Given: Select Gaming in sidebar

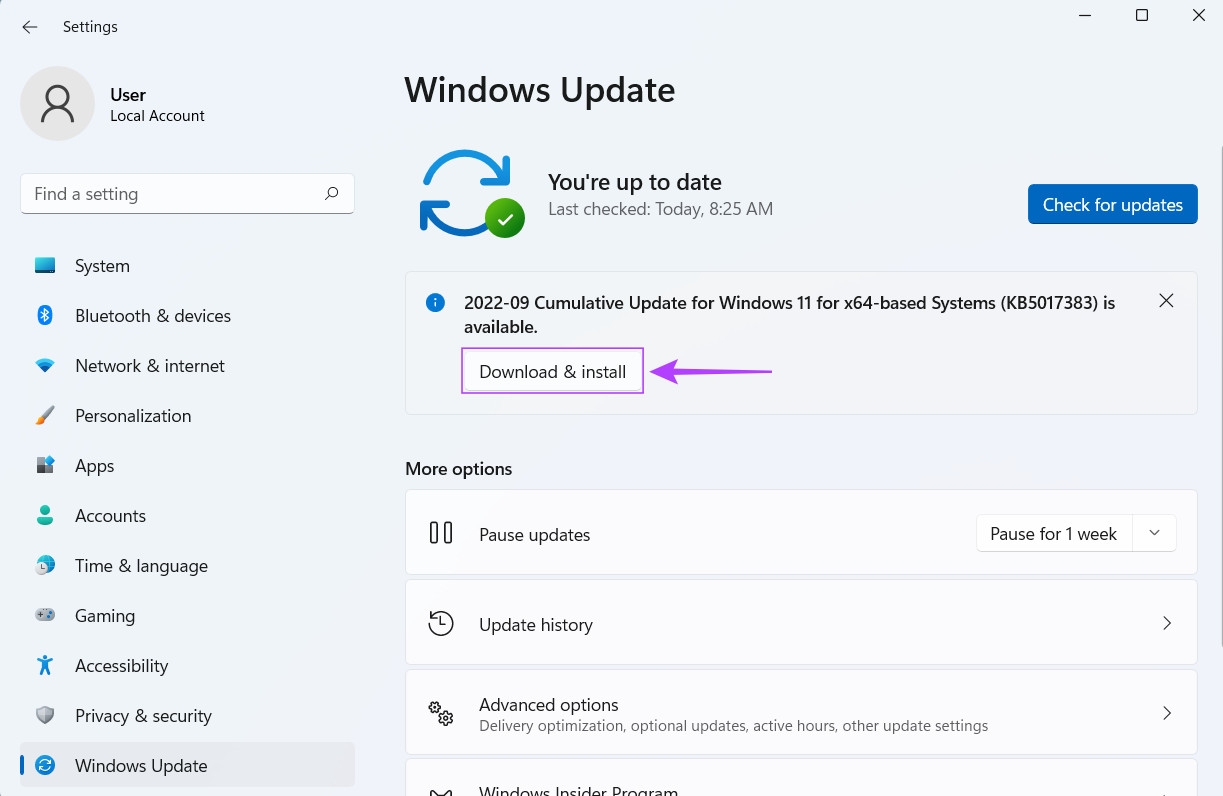Looking at the screenshot, I should tap(187, 616).
